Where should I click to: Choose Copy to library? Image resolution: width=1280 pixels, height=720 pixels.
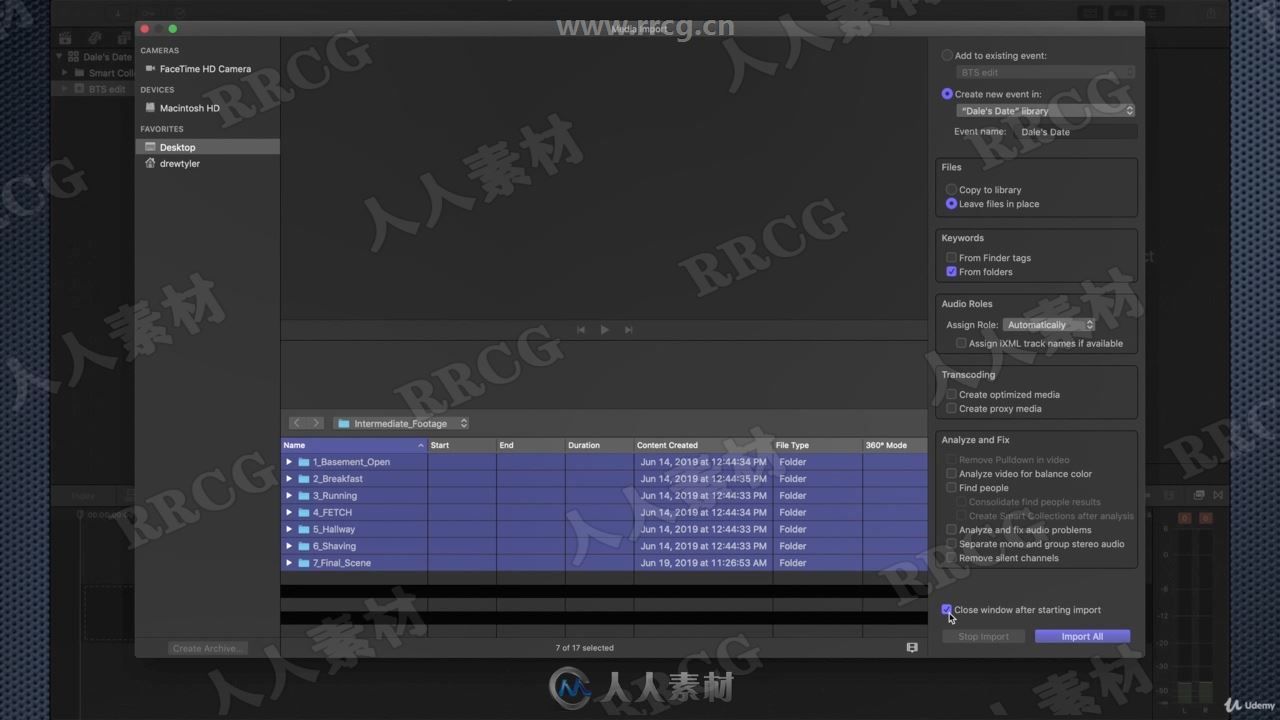pyautogui.click(x=951, y=190)
